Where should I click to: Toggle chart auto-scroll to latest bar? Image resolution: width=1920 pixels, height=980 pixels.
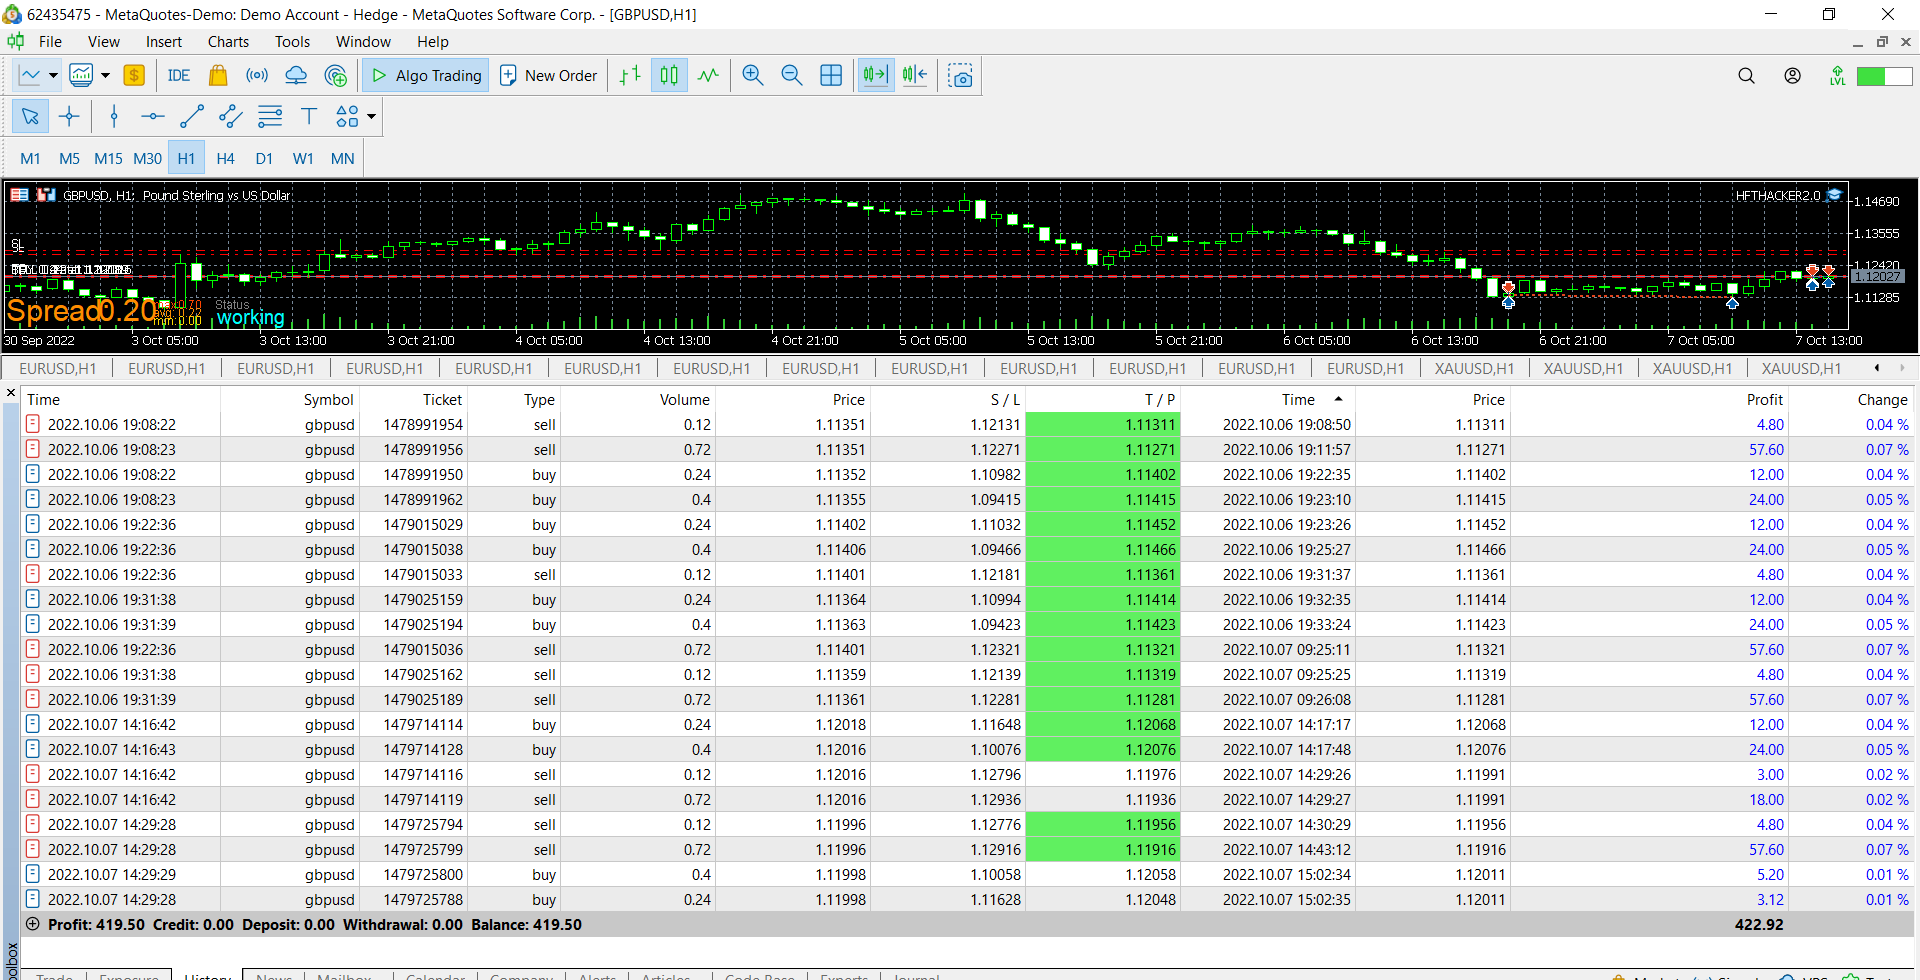pos(875,76)
